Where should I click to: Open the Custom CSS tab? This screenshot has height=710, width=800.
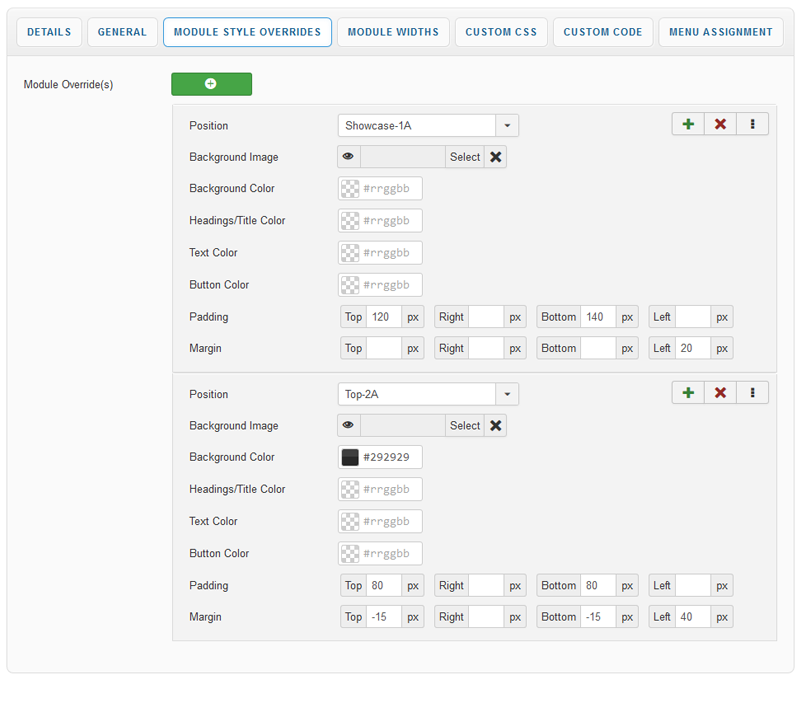[502, 32]
